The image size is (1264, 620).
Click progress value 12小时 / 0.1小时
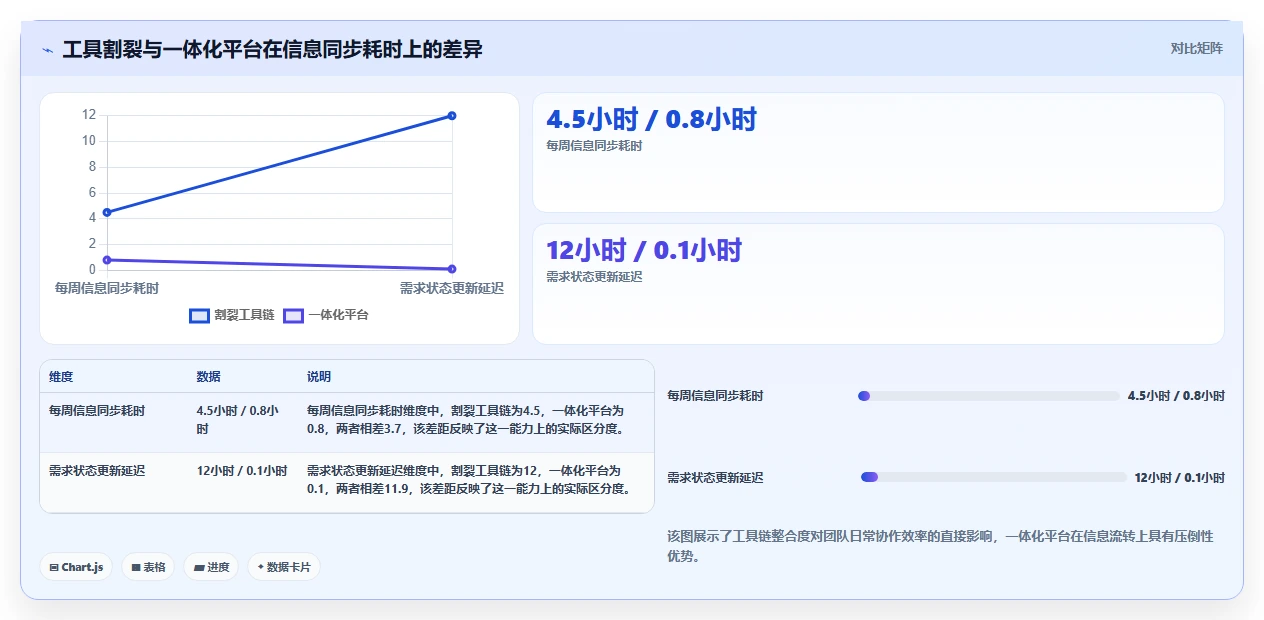point(1179,478)
